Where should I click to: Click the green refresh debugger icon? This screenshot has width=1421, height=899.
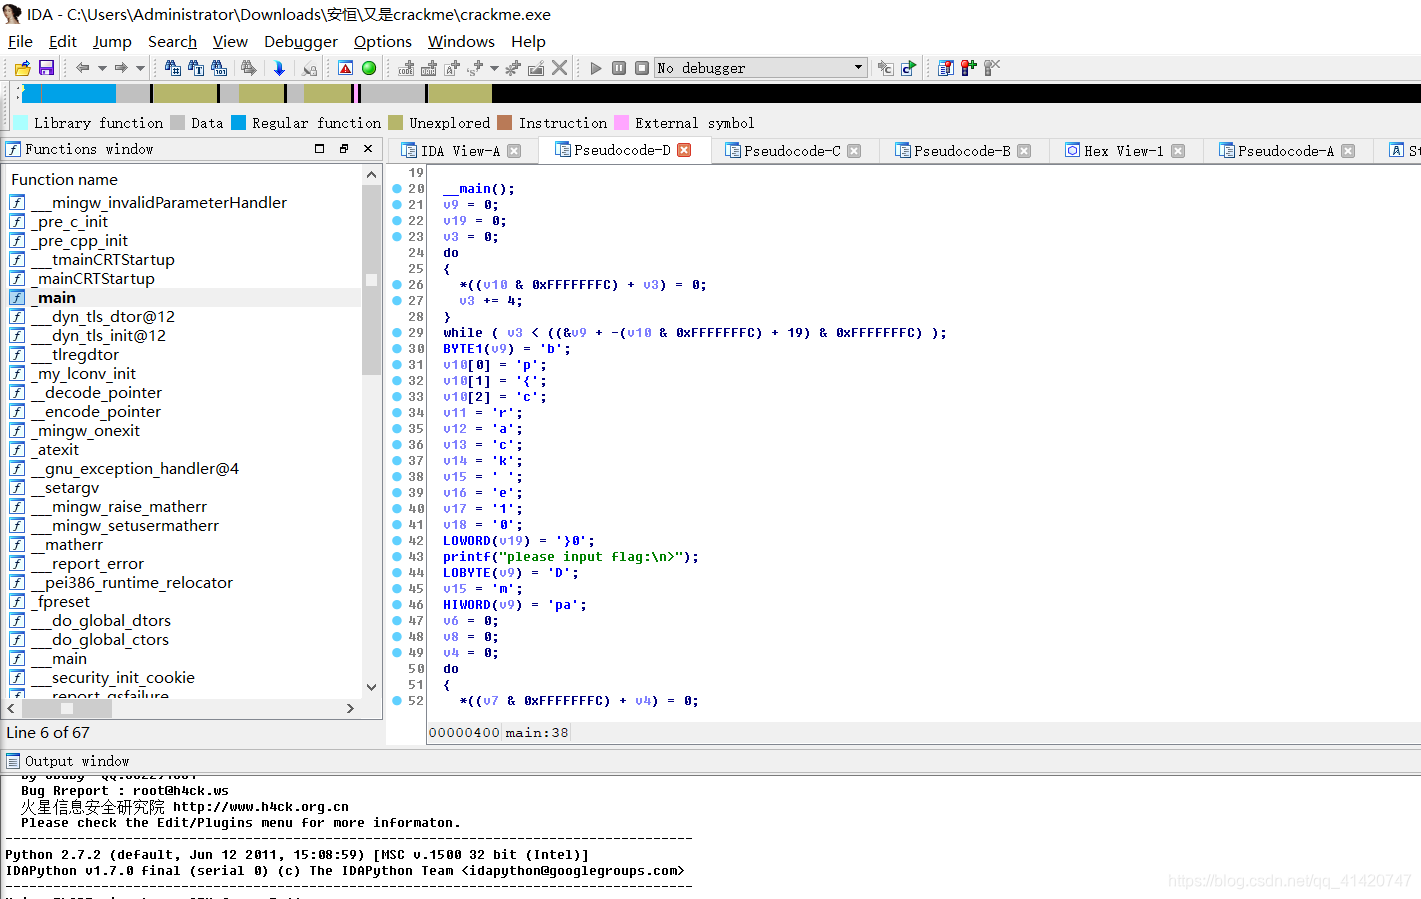tap(908, 68)
